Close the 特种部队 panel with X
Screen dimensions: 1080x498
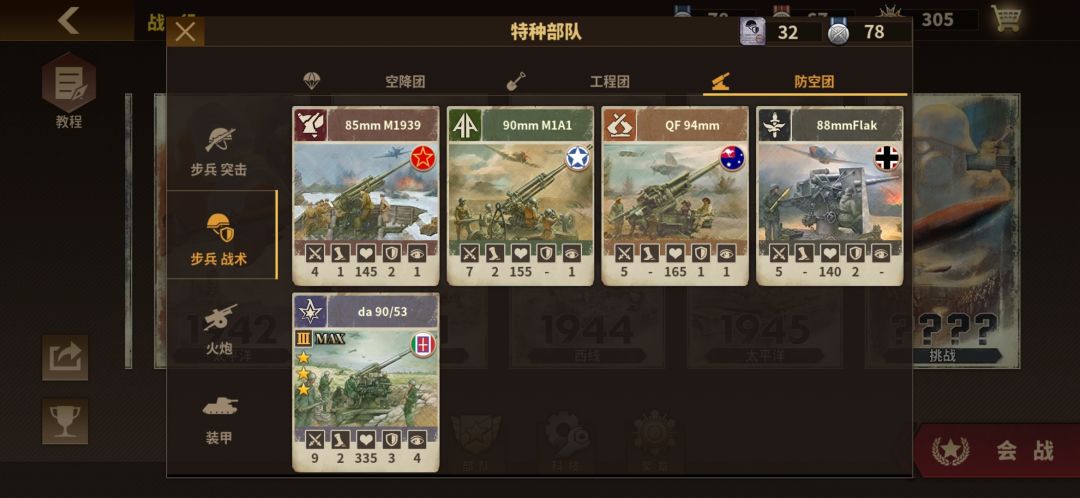point(185,32)
